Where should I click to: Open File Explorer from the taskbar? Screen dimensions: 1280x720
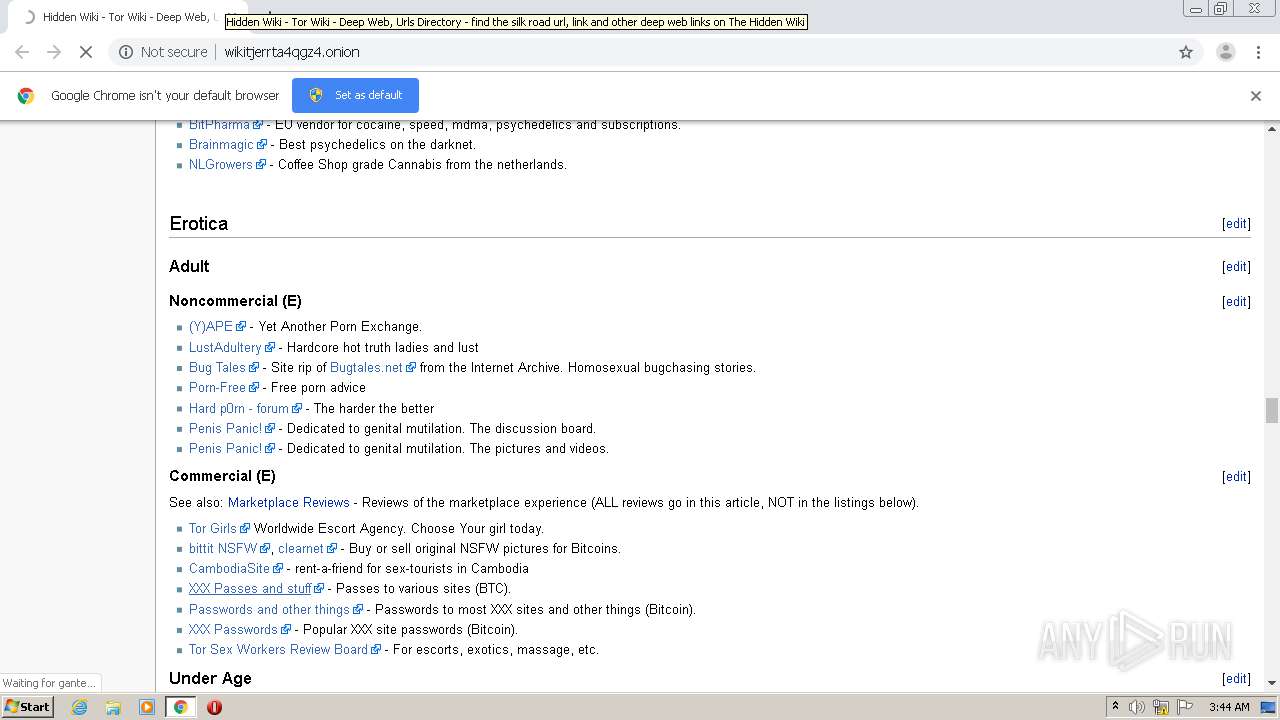click(113, 707)
